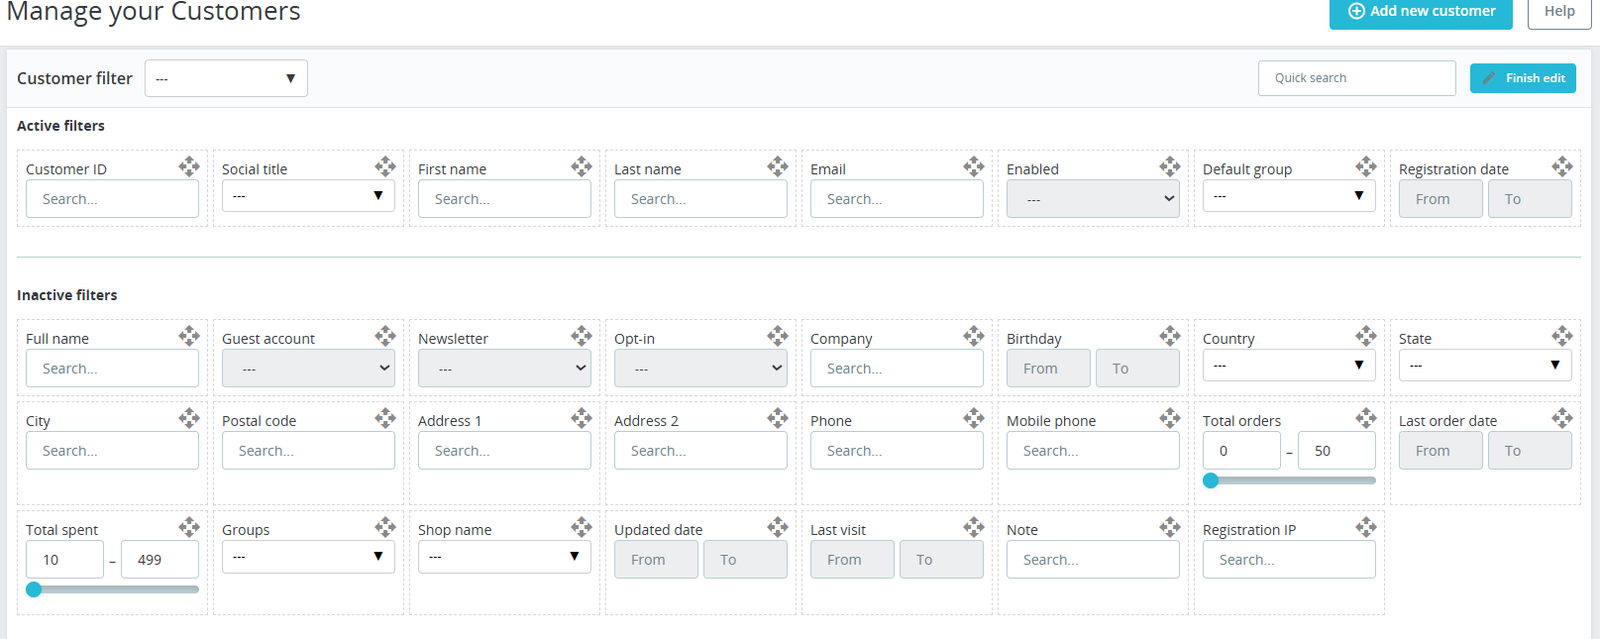The width and height of the screenshot is (1600, 639).
Task: Click the move handle of Last name filter
Action: pos(777,166)
